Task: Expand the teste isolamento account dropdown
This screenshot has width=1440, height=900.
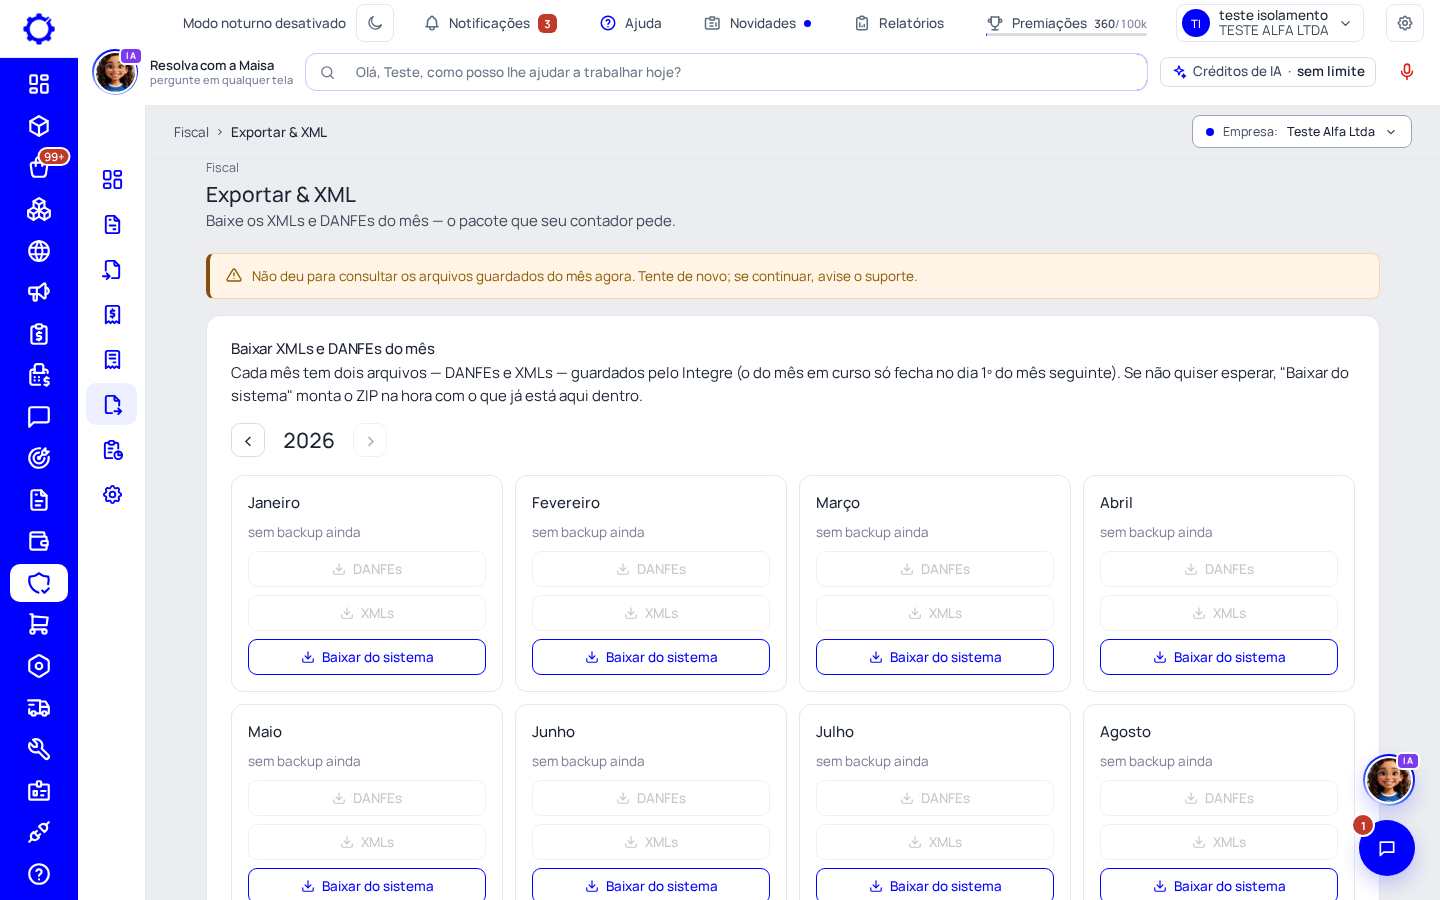Action: (1270, 23)
